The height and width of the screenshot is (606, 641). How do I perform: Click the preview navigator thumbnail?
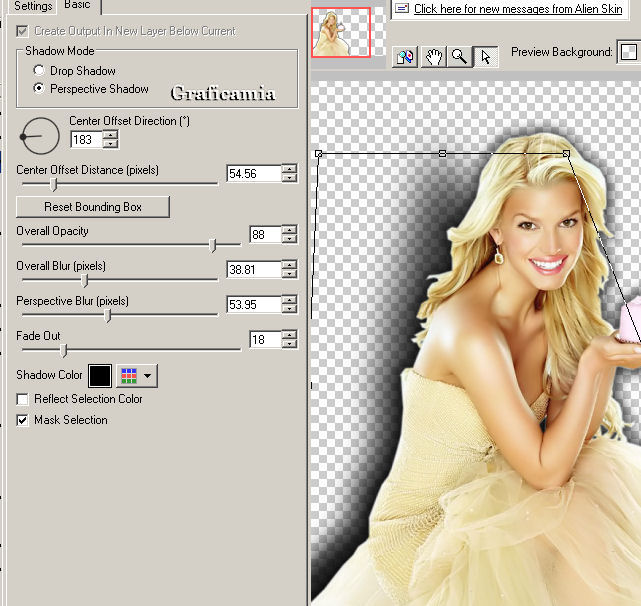pyautogui.click(x=341, y=32)
